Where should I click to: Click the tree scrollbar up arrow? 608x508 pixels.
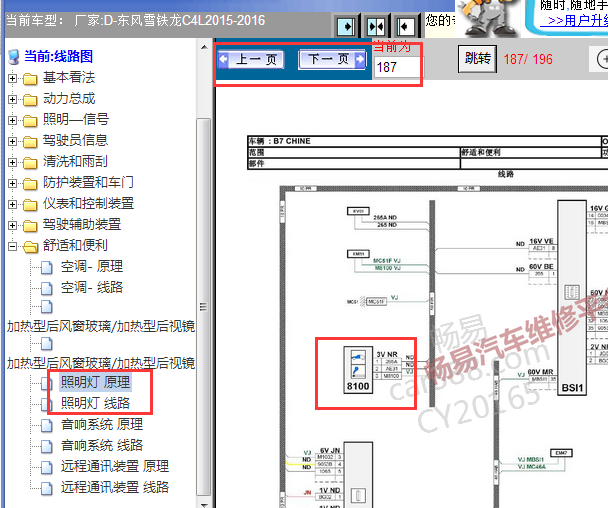(x=204, y=47)
